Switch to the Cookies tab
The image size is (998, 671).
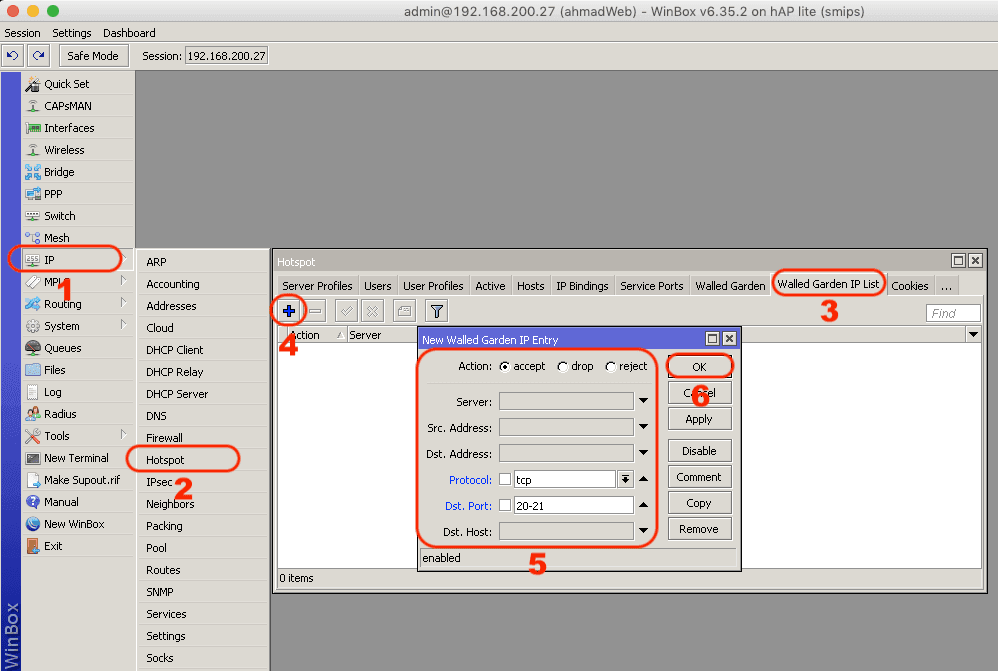(x=910, y=286)
